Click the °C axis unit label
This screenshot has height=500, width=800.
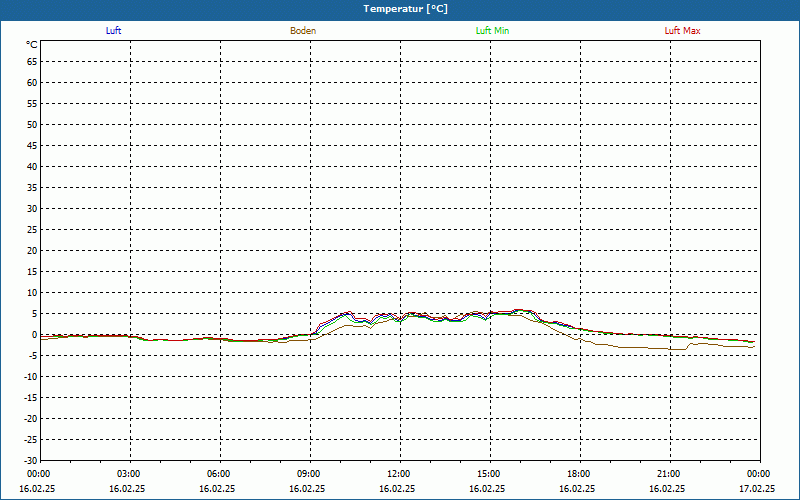[32, 45]
